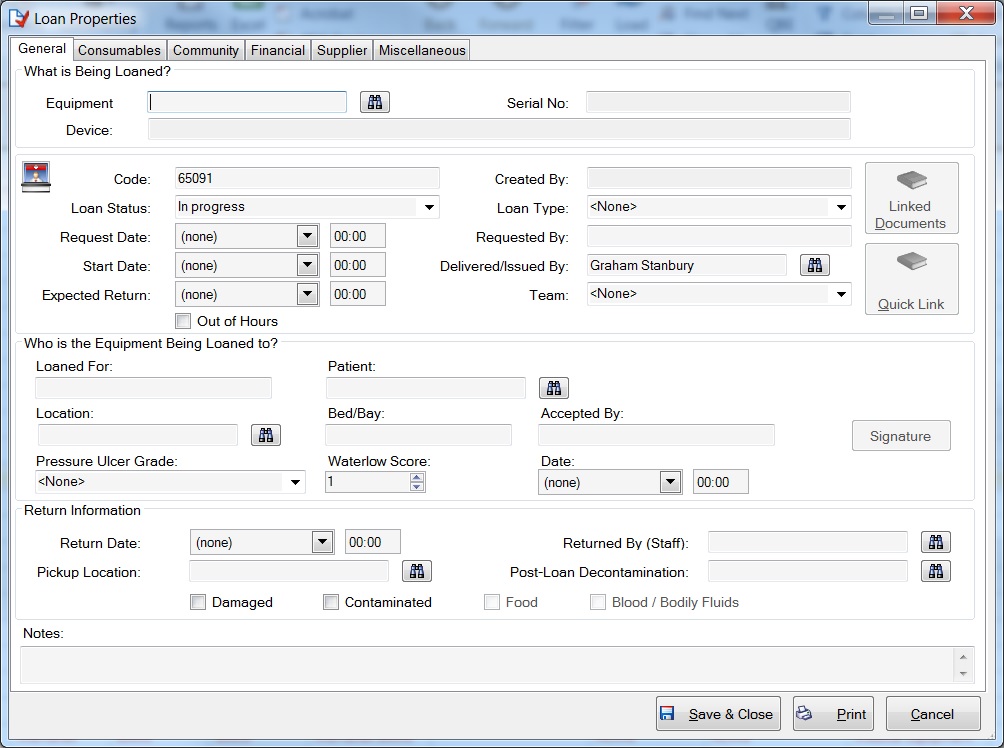The image size is (1004, 748).
Task: Click the Start Date time field
Action: click(x=358, y=265)
